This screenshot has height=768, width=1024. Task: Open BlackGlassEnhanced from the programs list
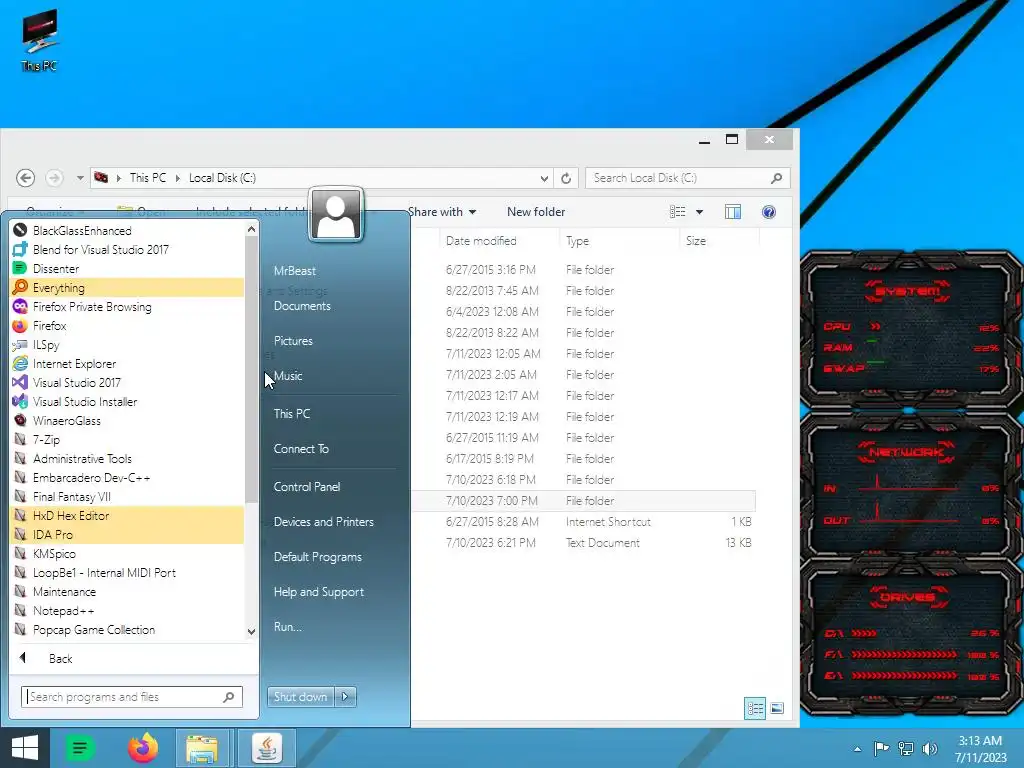pyautogui.click(x=127, y=231)
